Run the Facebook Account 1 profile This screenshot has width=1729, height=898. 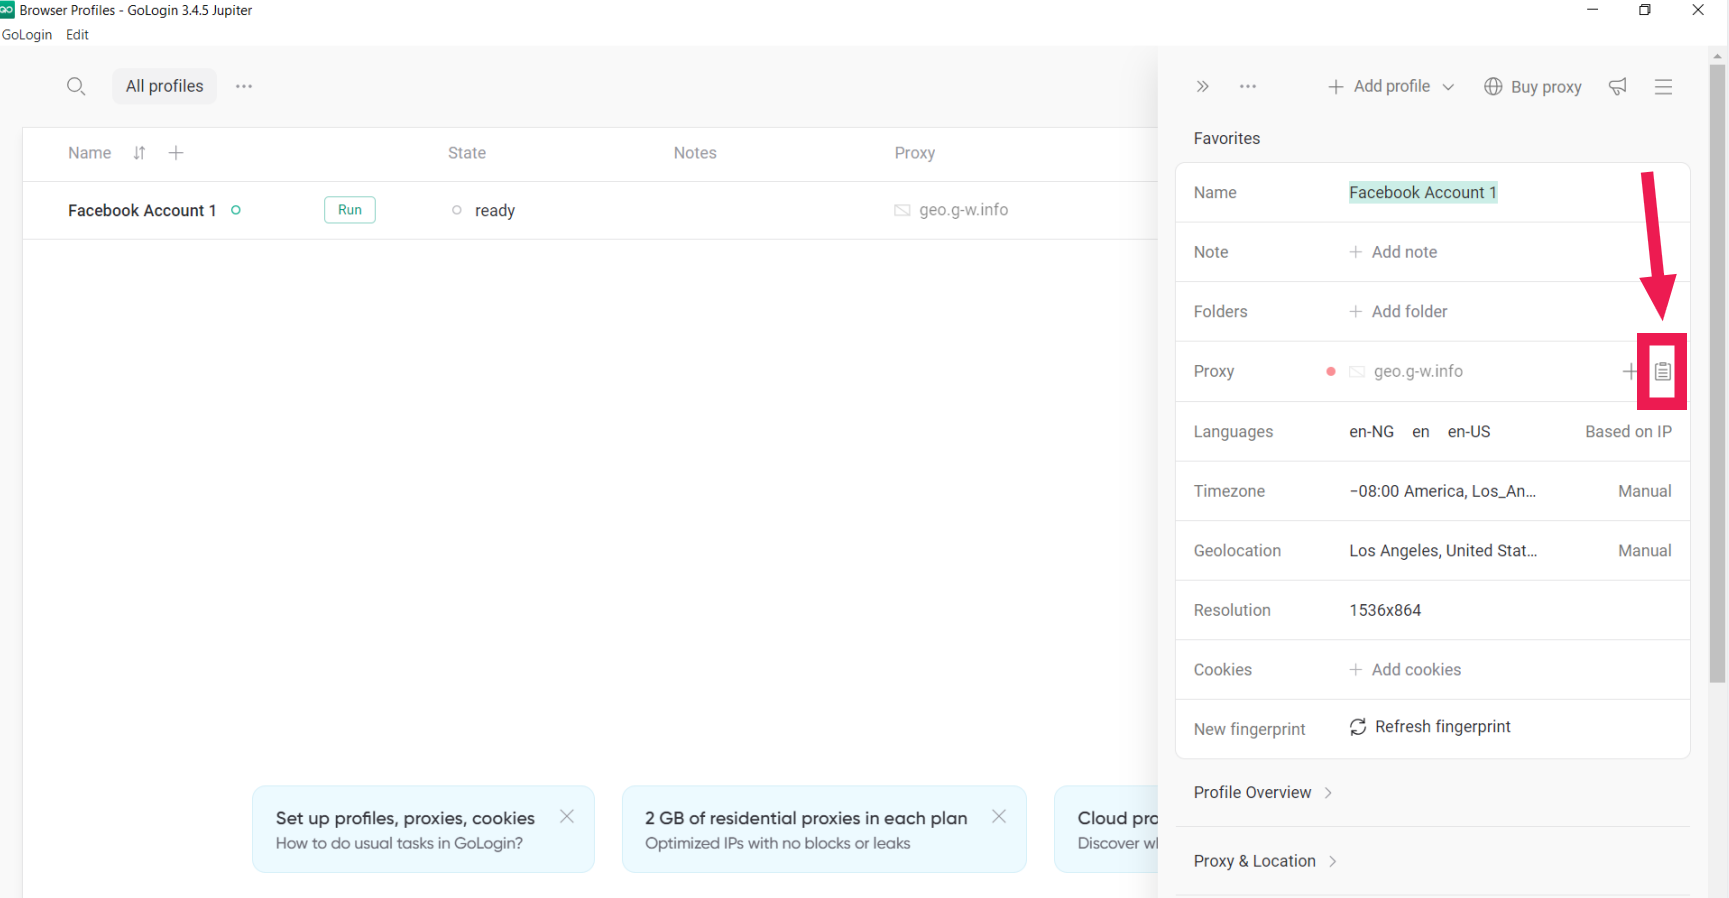click(x=350, y=210)
